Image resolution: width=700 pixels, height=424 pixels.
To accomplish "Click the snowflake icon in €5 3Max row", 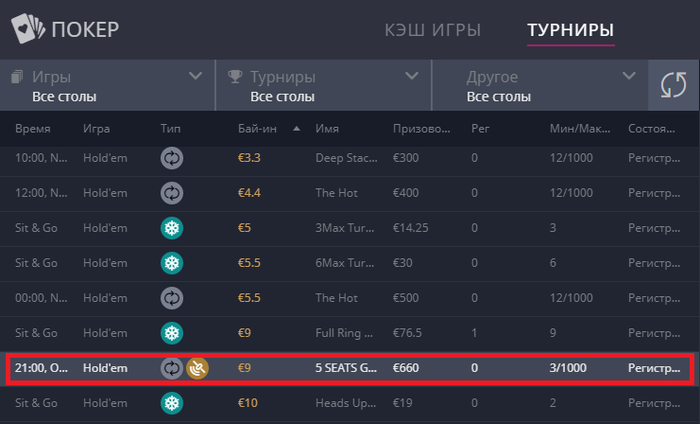I will pyautogui.click(x=172, y=228).
